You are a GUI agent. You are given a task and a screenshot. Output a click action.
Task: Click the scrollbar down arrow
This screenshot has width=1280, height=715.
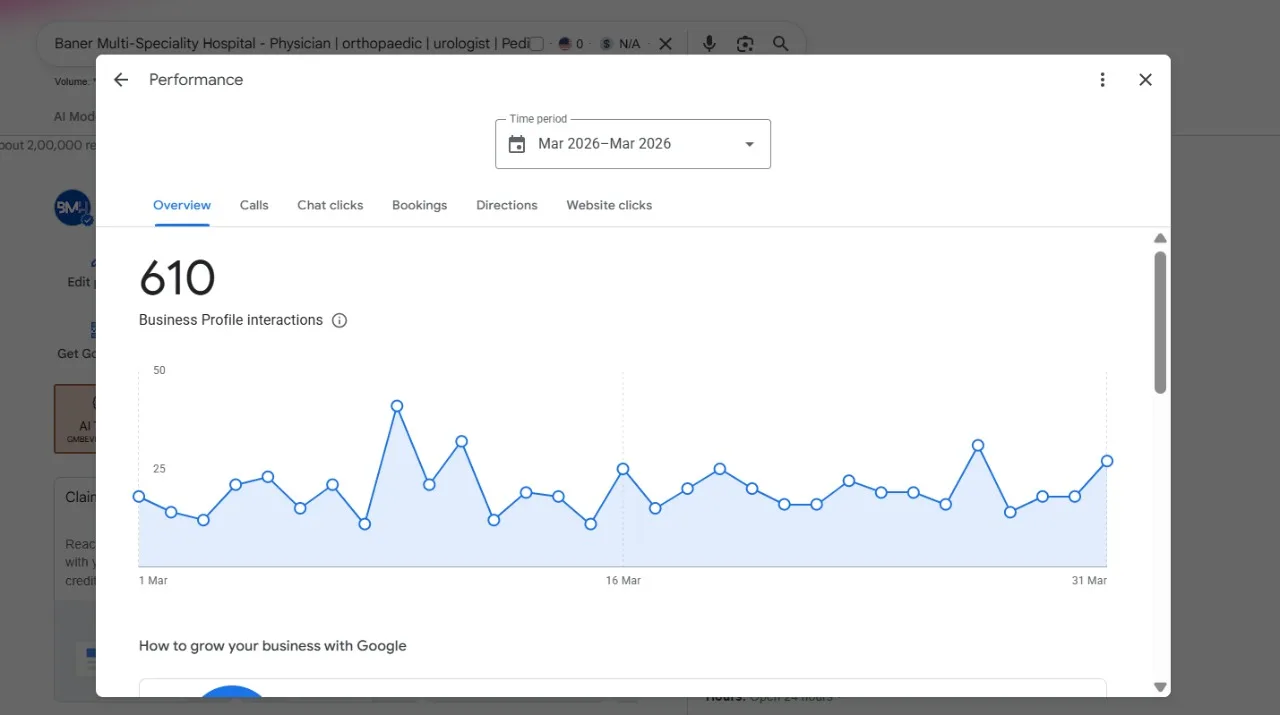click(x=1160, y=687)
